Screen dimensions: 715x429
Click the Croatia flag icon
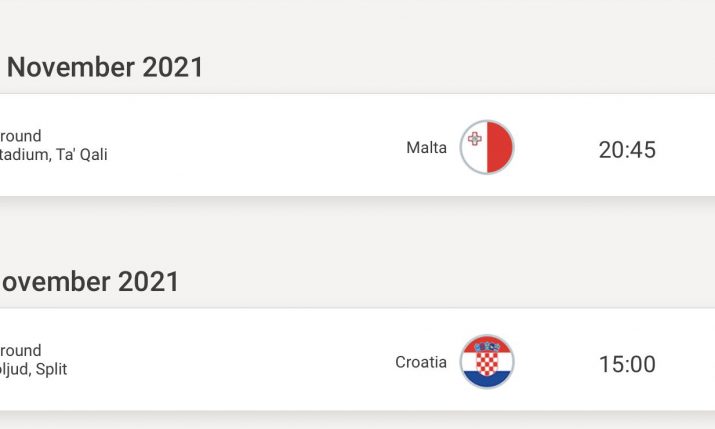pos(486,362)
